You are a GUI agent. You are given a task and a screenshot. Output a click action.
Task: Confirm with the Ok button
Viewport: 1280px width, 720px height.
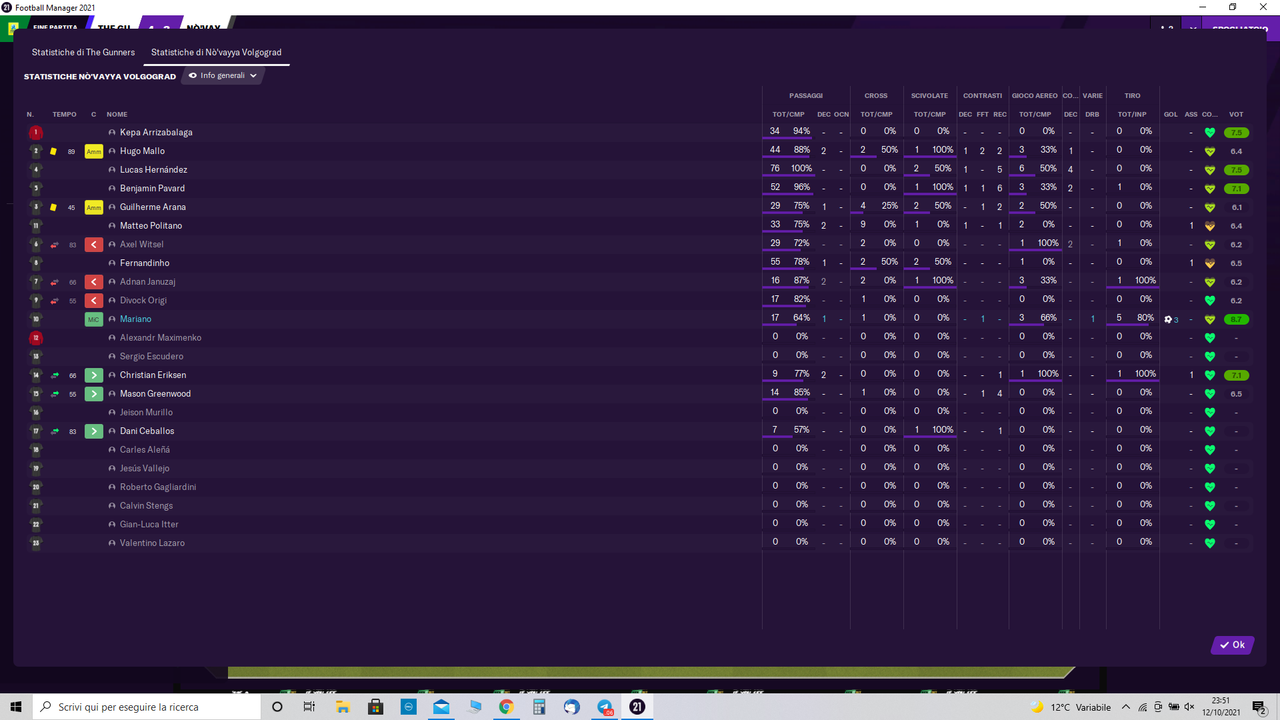click(x=1232, y=645)
